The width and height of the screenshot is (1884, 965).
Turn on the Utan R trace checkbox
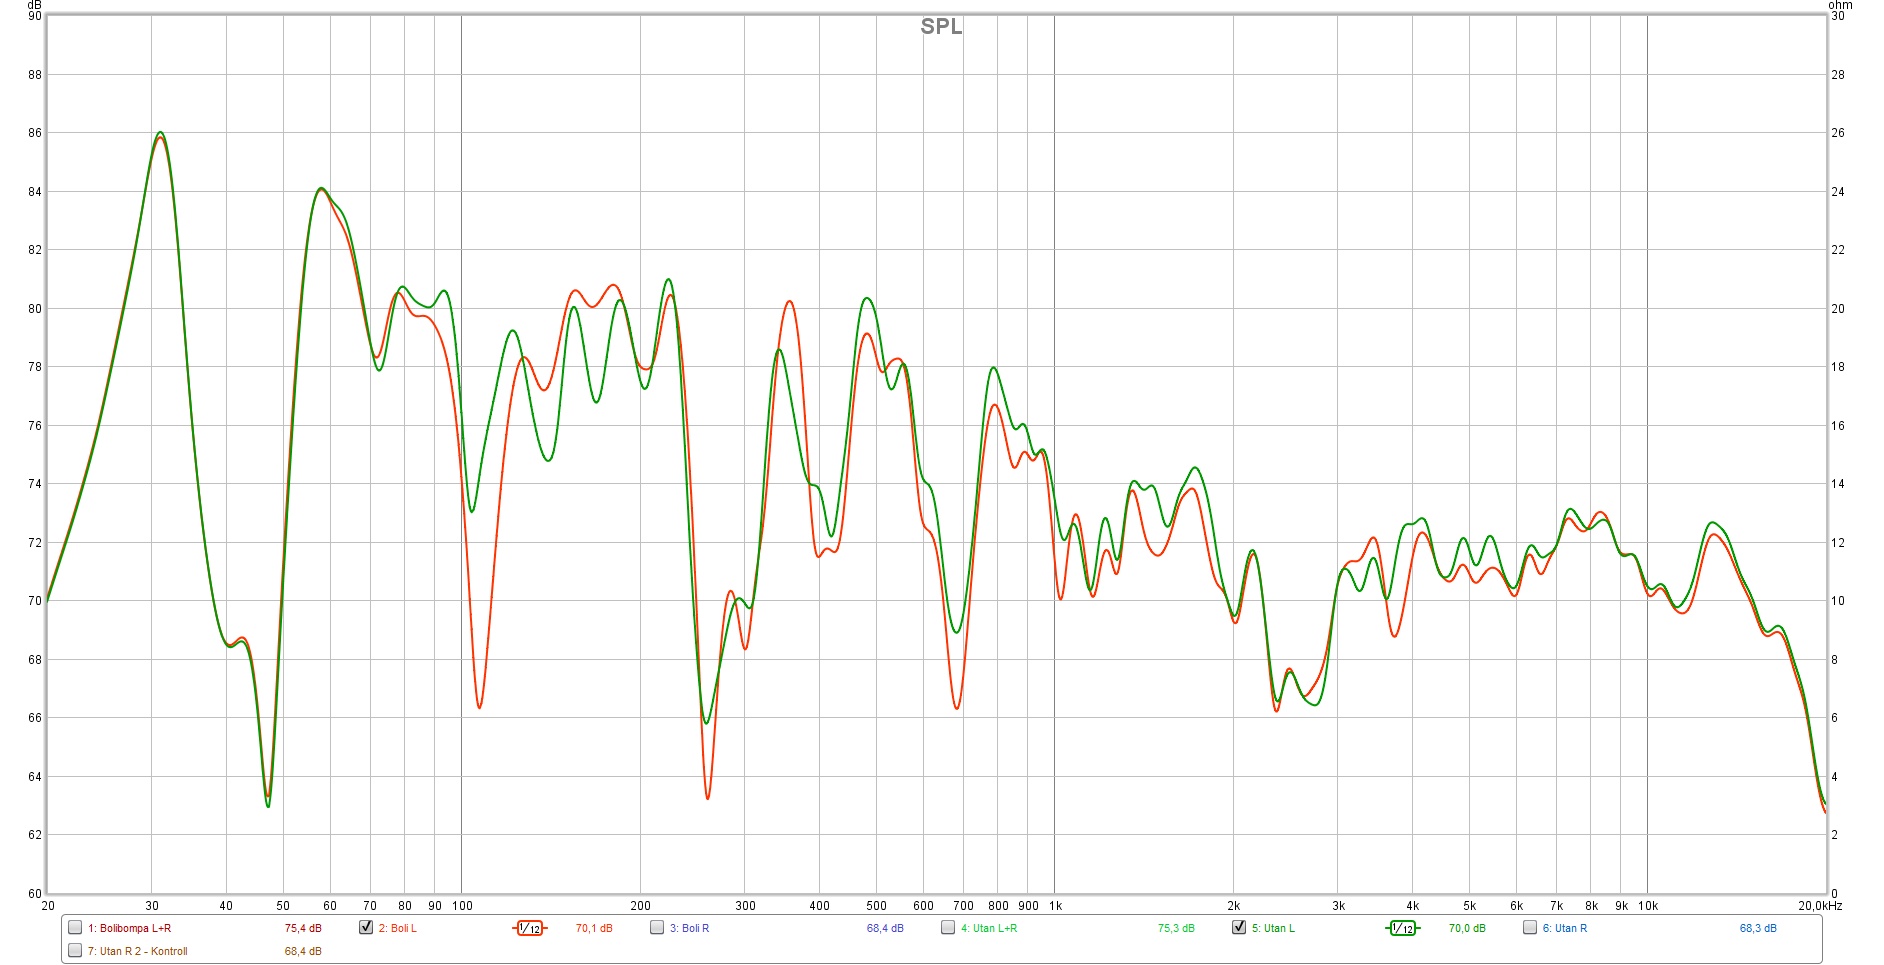tap(1530, 928)
